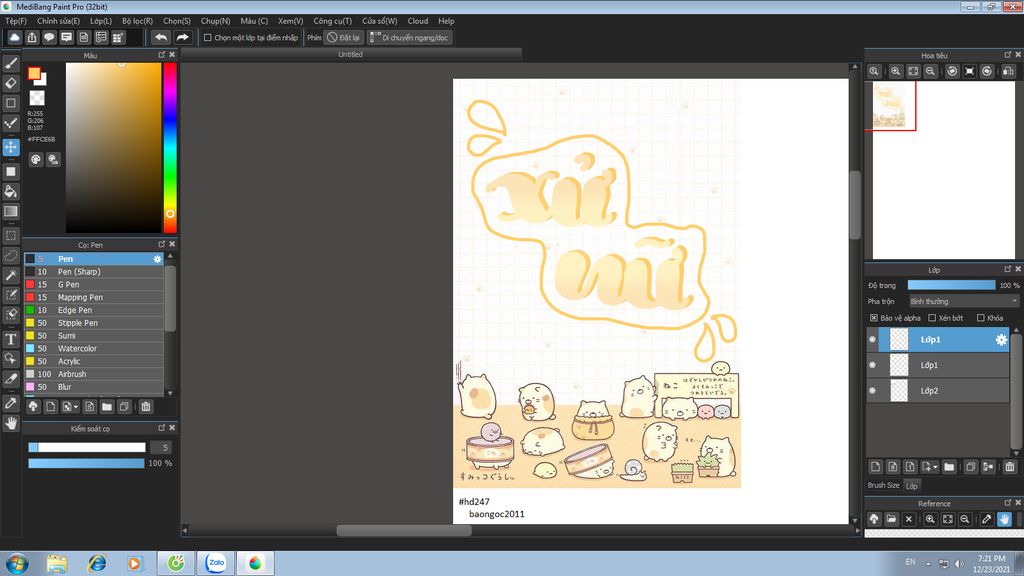Screen dimensions: 1024x576
Task: Zoom in using the Hoa tiêu navigator
Action: (895, 71)
